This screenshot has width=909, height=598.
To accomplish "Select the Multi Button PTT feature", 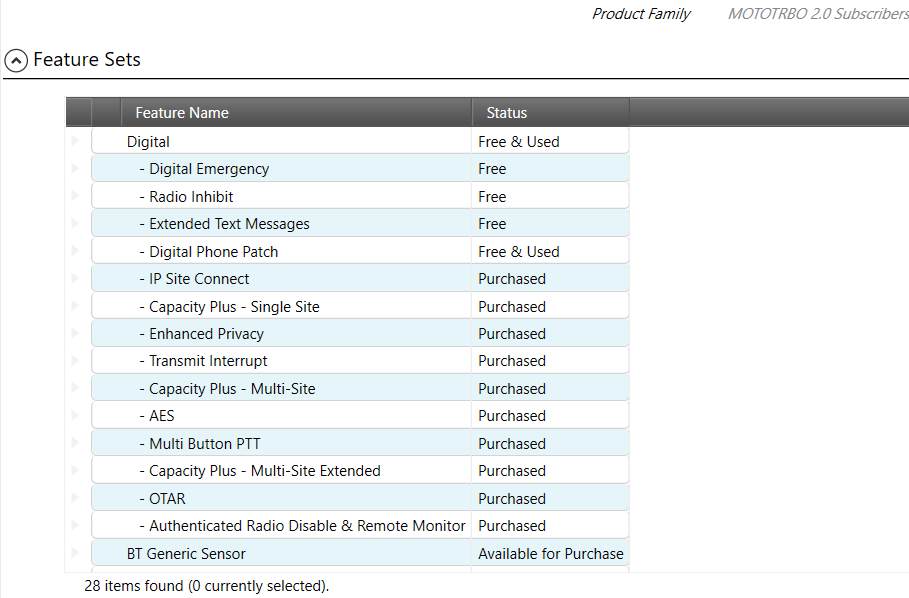I will pyautogui.click(x=204, y=444).
